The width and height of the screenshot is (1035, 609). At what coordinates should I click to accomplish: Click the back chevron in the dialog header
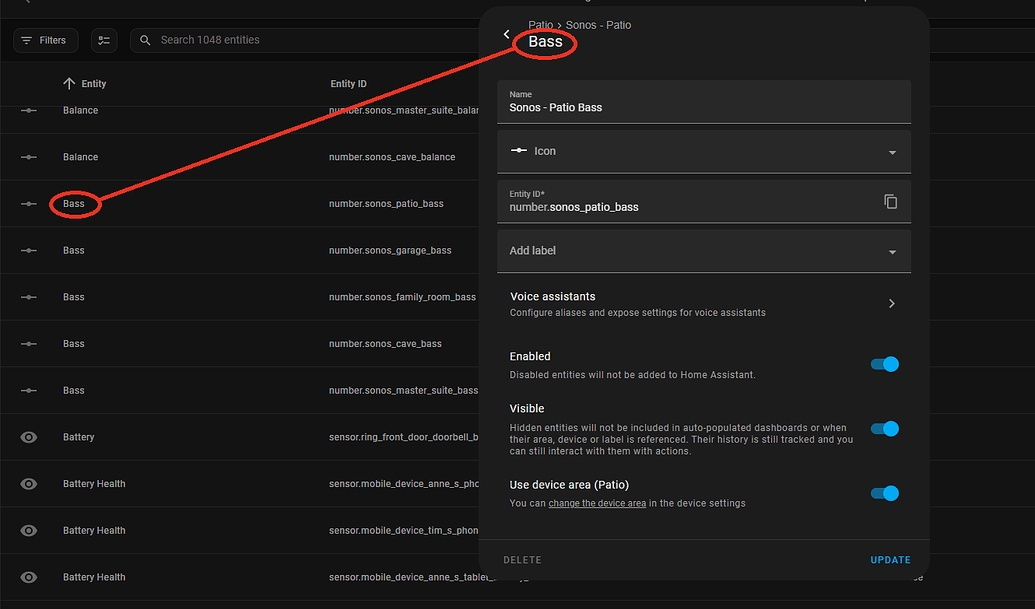tap(506, 33)
